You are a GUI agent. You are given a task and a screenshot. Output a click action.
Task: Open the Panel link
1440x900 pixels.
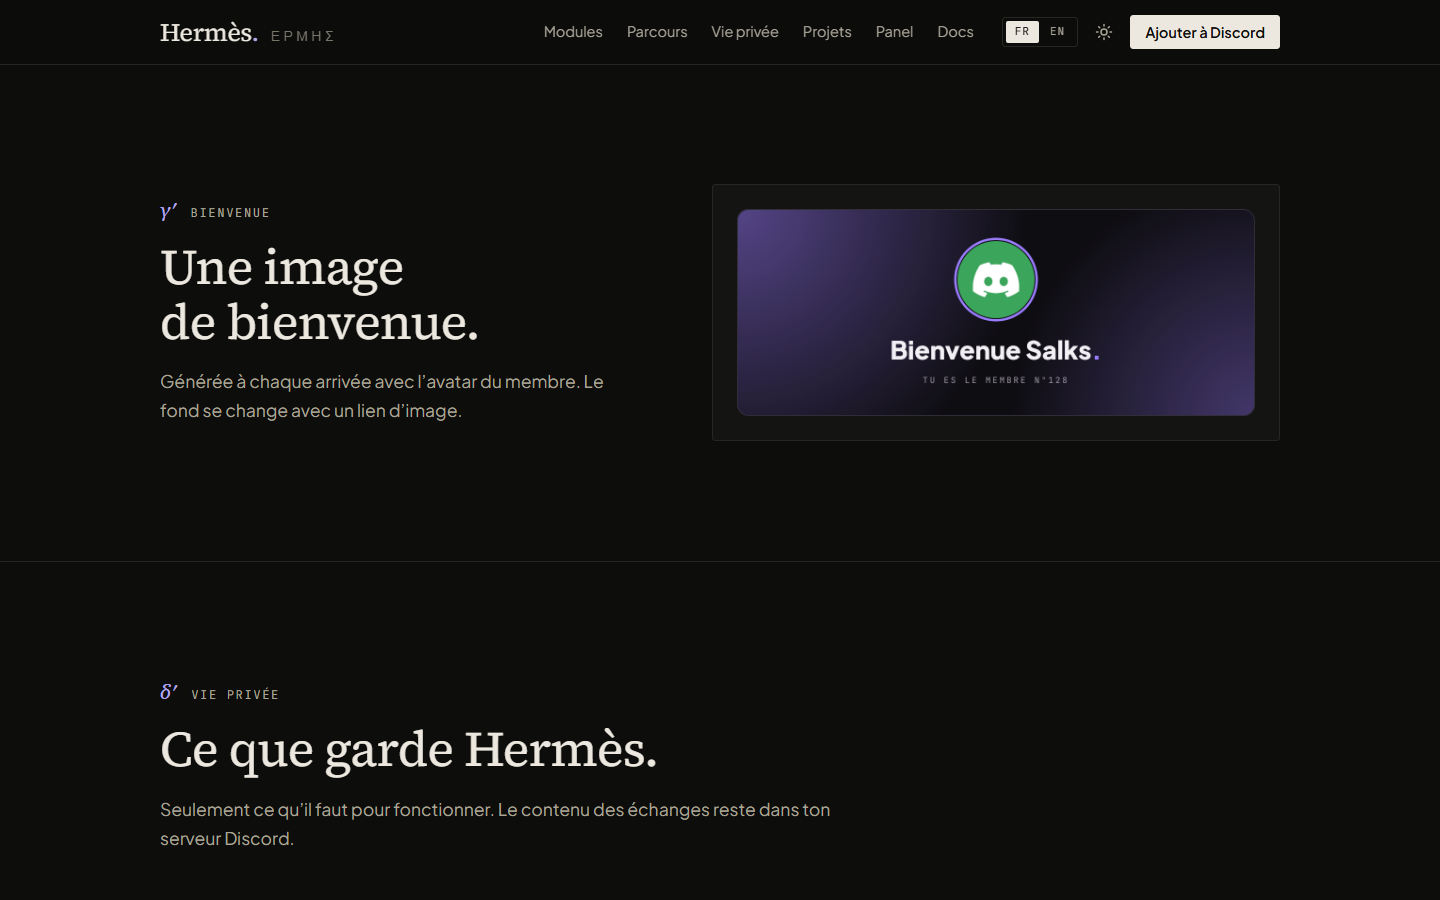(x=894, y=32)
